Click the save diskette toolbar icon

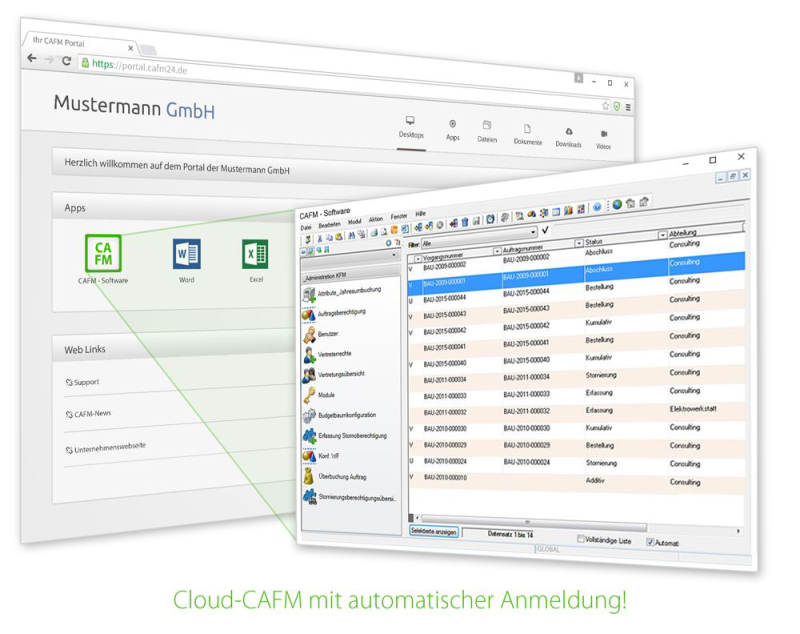[x=476, y=221]
